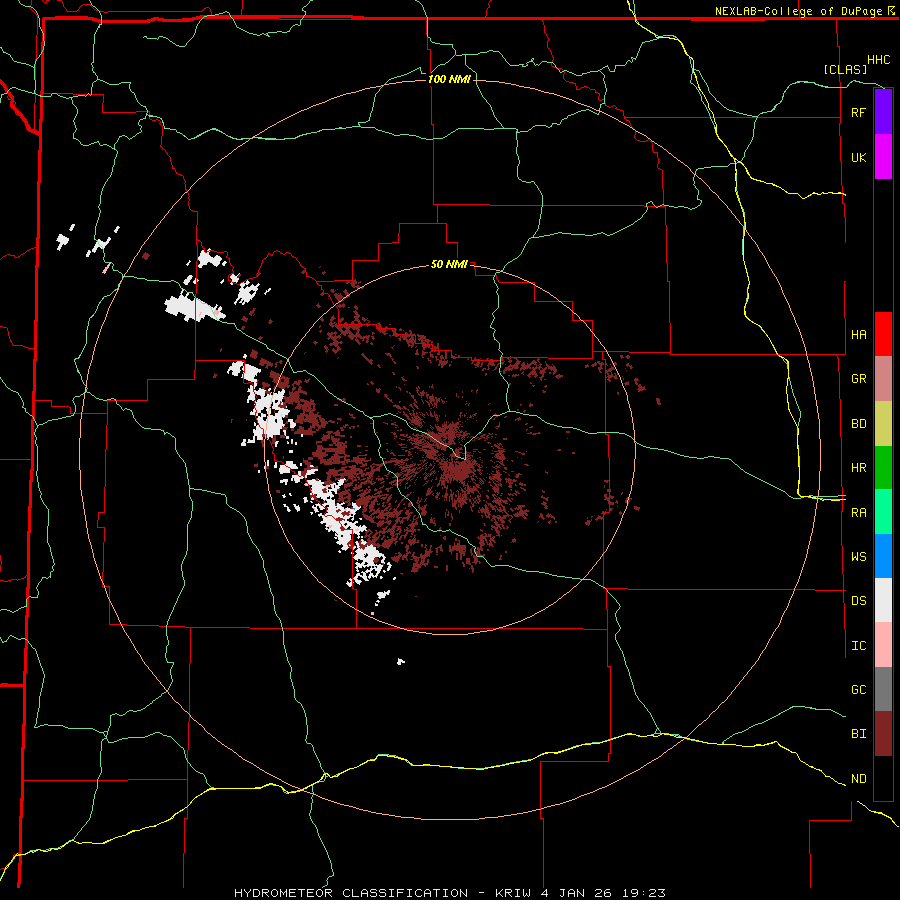Click the BI legend label
Image resolution: width=900 pixels, height=900 pixels.
pyautogui.click(x=858, y=734)
